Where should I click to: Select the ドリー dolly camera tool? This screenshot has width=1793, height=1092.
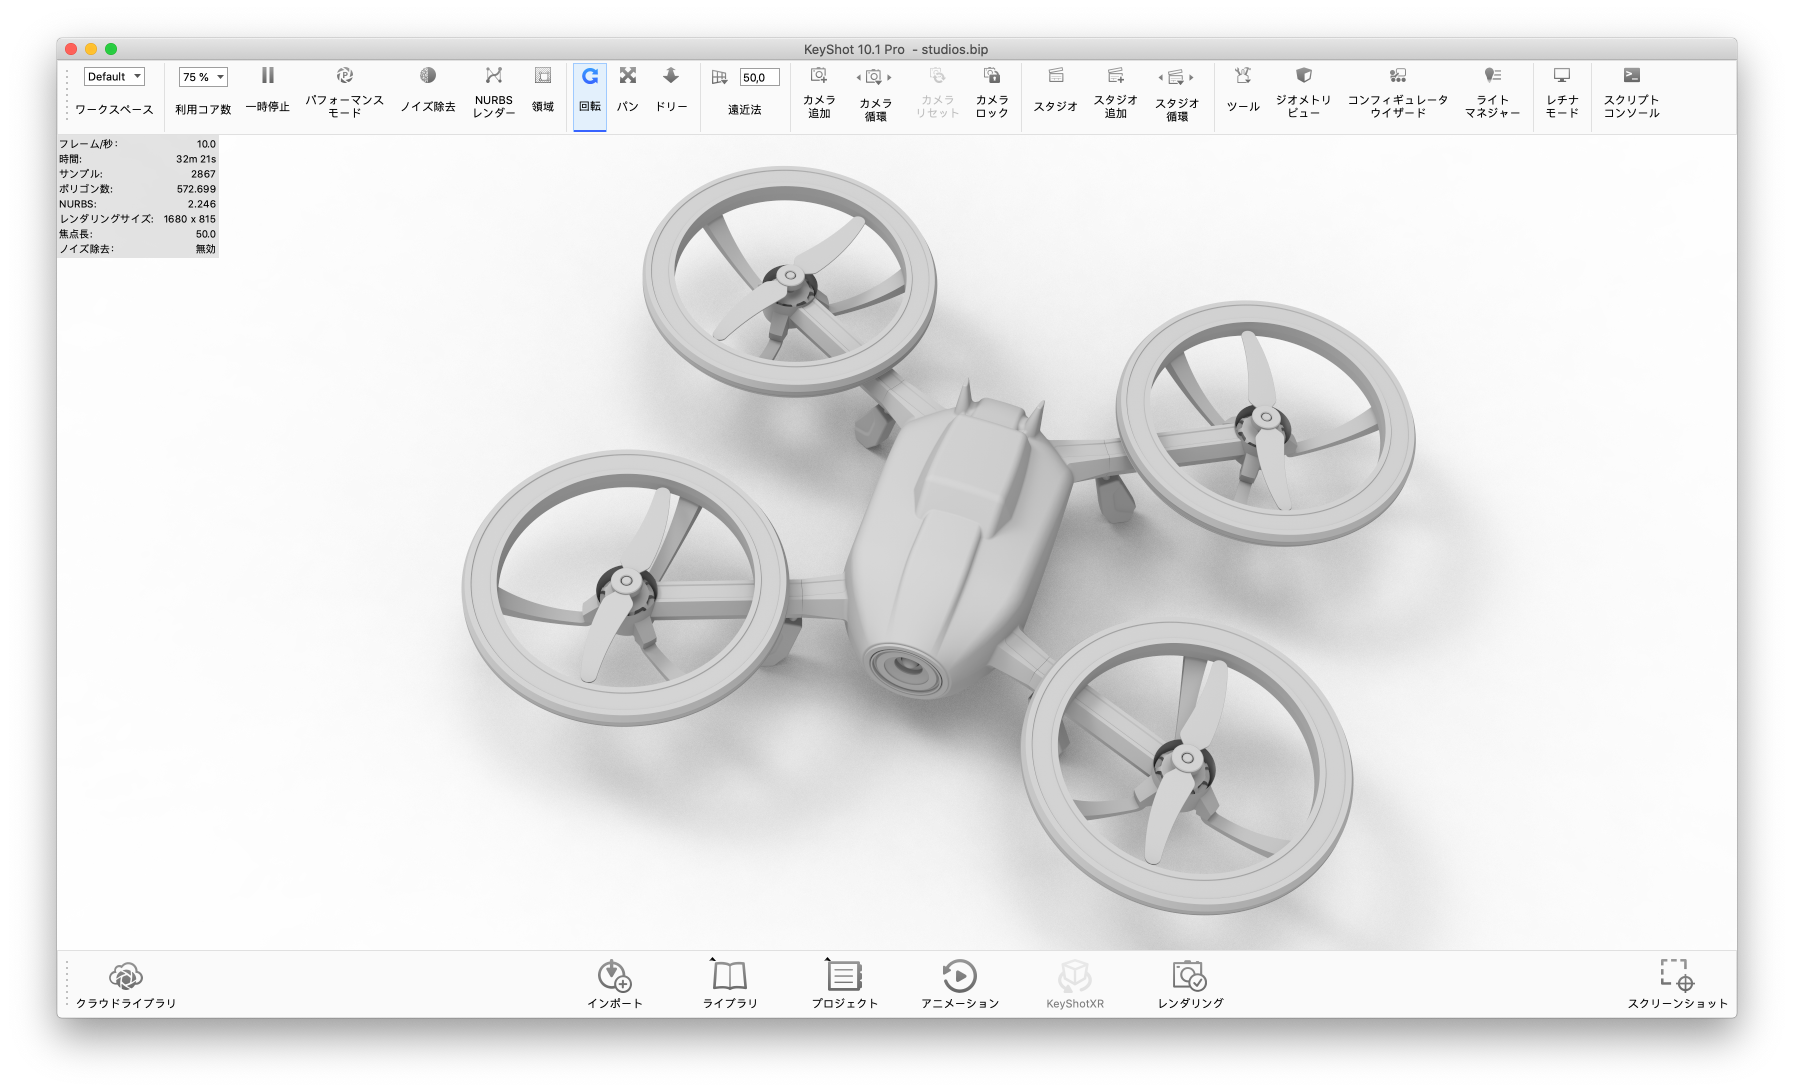click(x=671, y=90)
